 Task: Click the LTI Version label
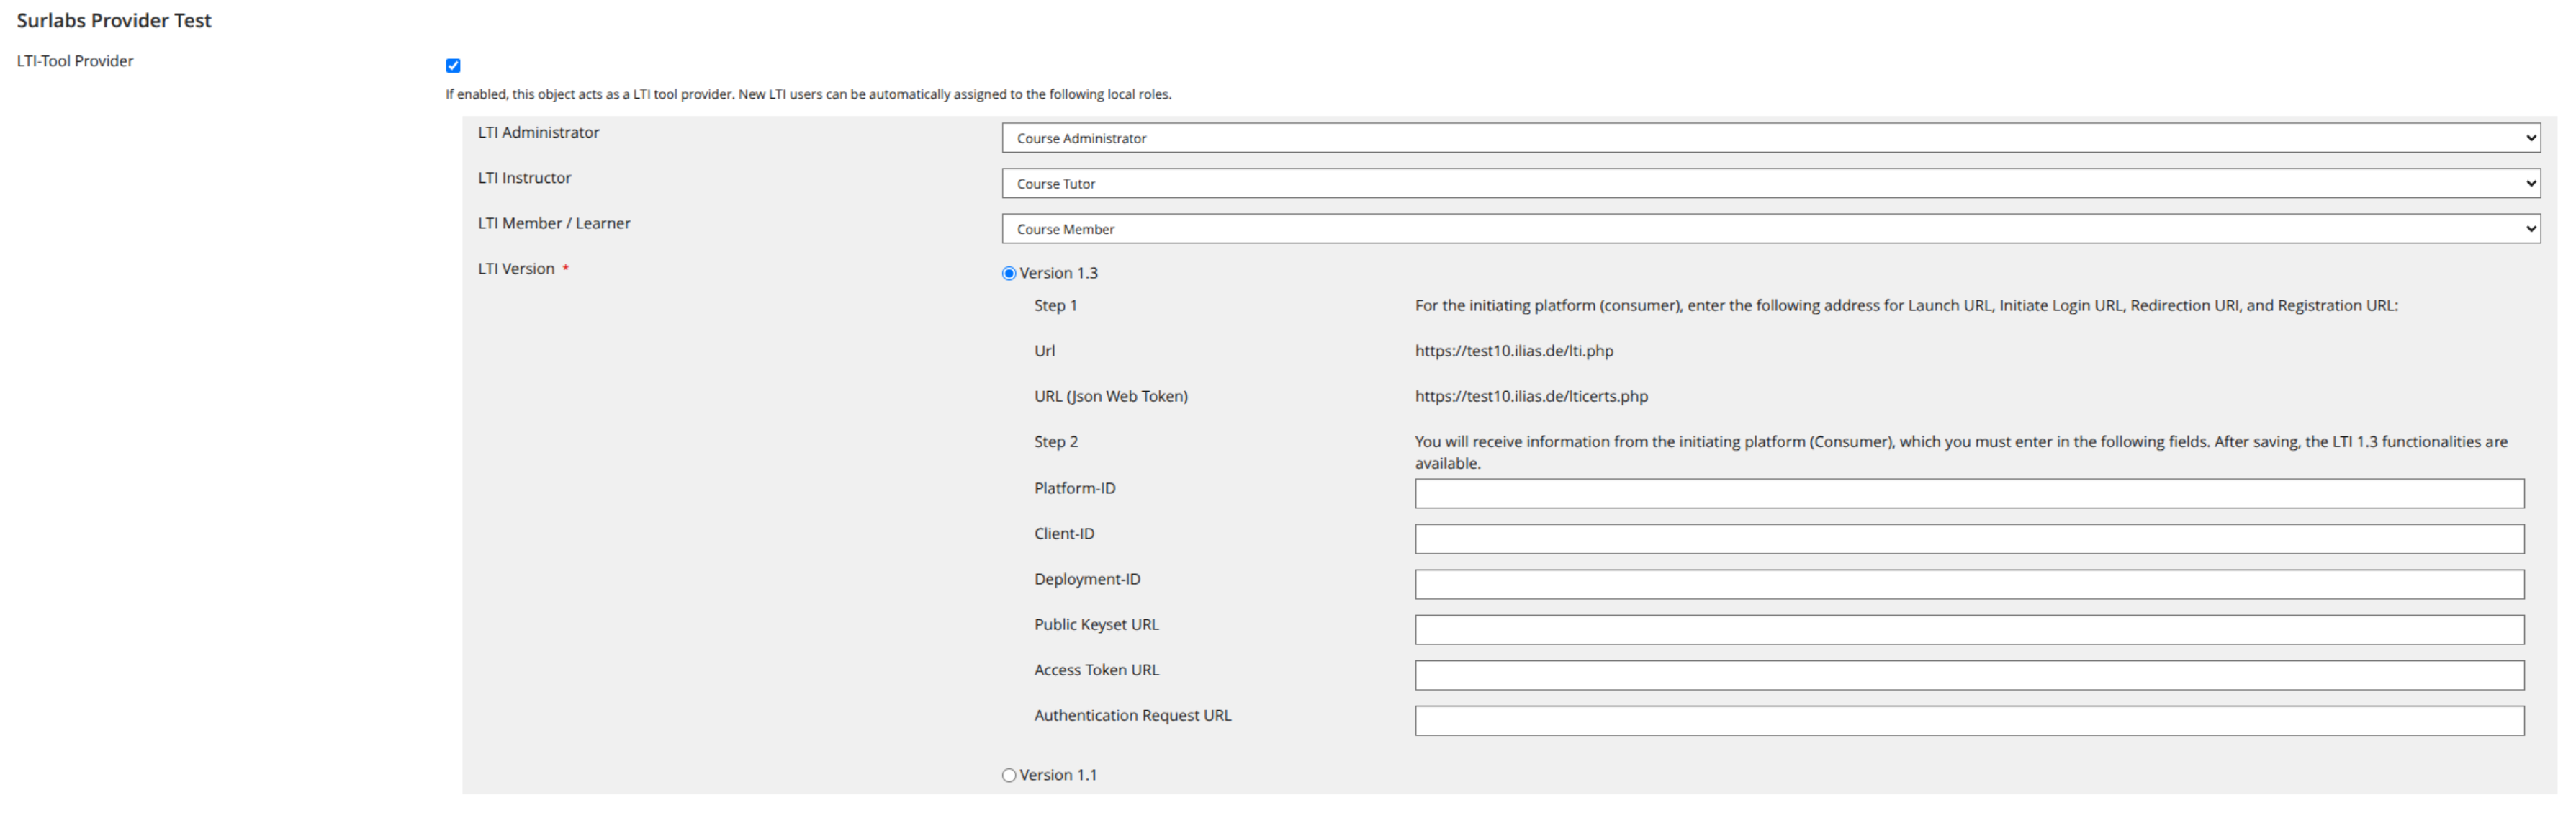[x=516, y=269]
